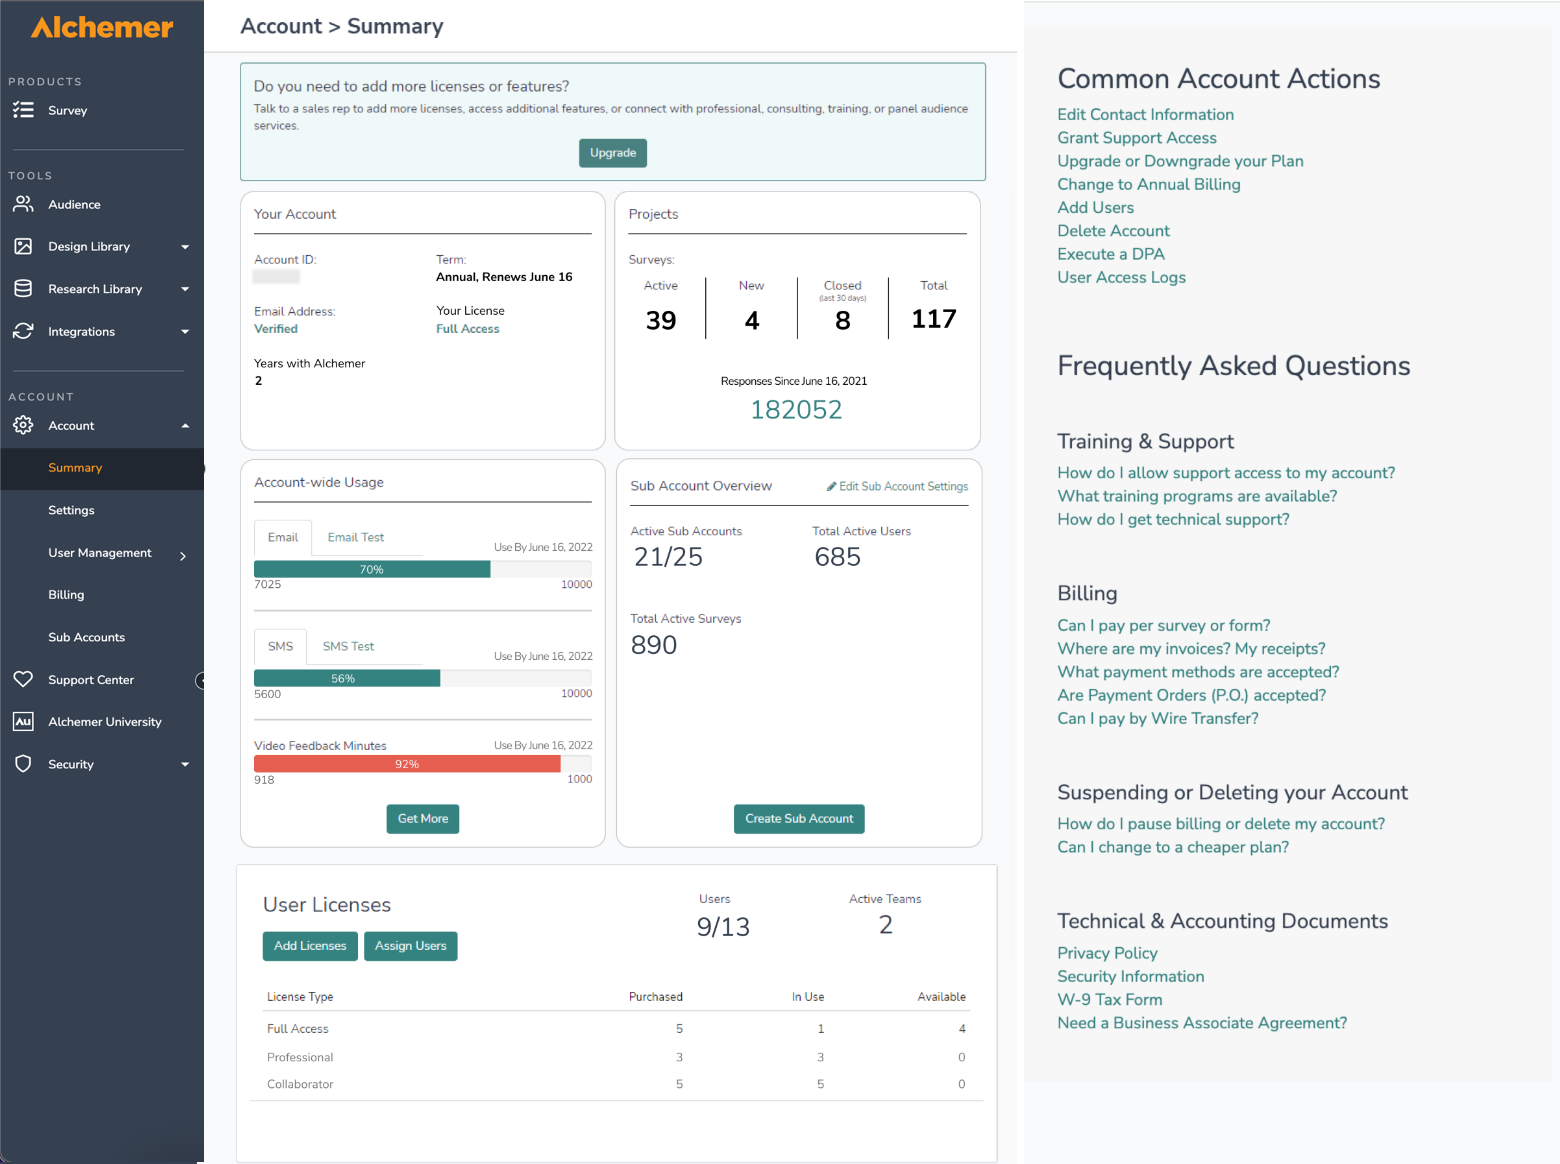Switch to the SMS usage tab
The image size is (1560, 1164).
click(280, 647)
